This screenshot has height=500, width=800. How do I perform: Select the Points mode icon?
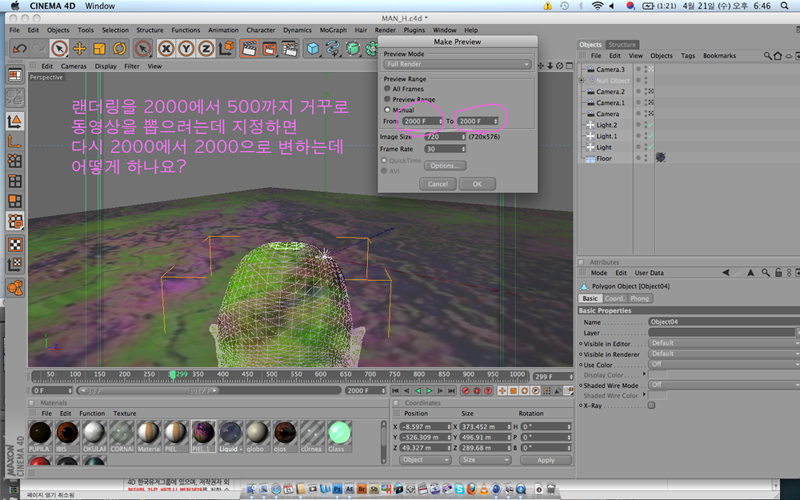15,161
